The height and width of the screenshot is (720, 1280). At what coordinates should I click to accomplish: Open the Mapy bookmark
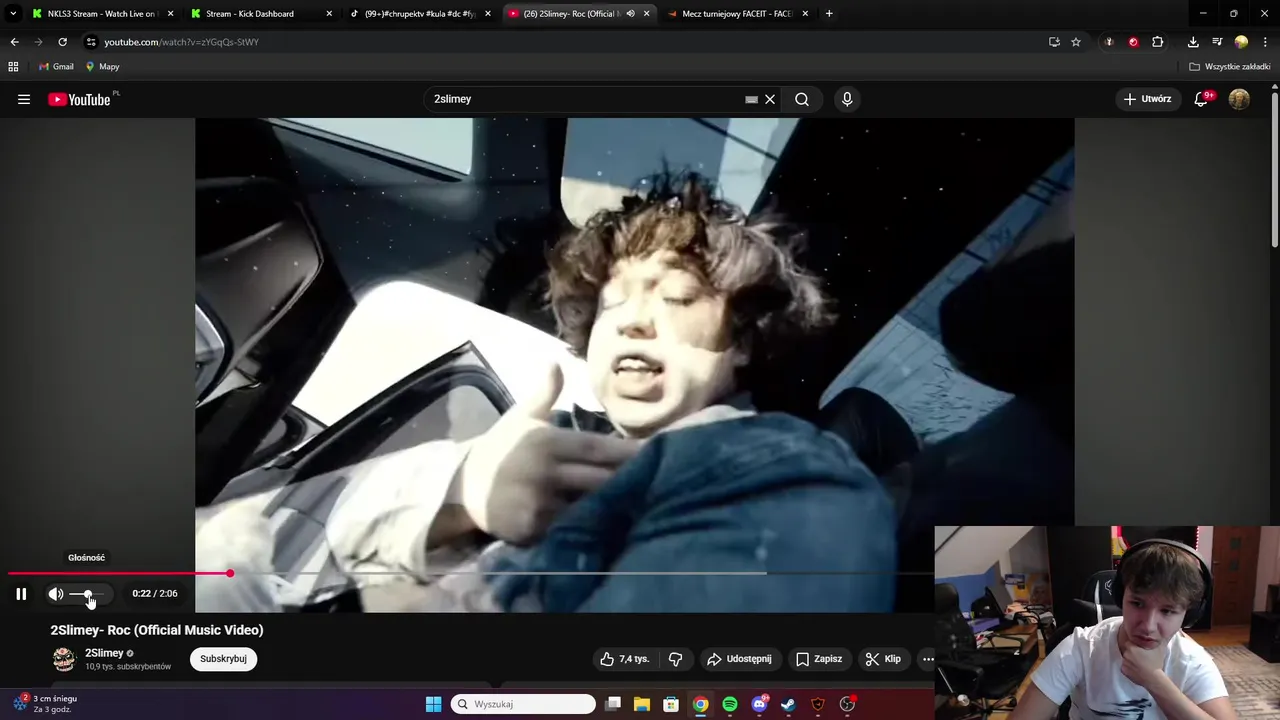coord(102,67)
